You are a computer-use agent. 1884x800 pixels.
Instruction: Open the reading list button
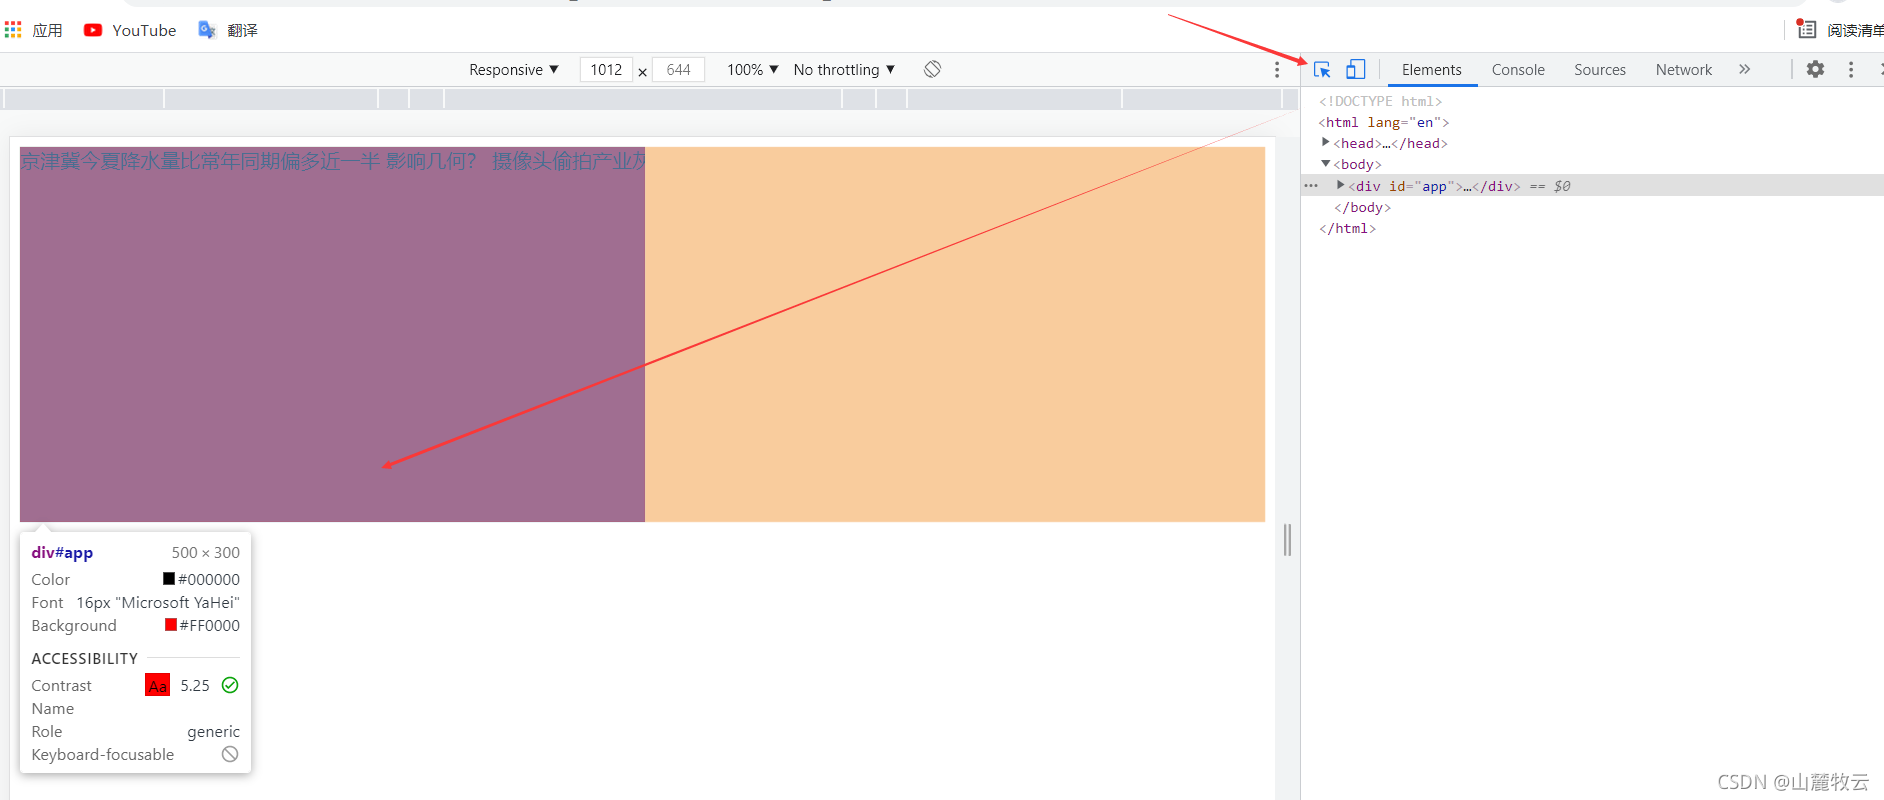coord(1840,30)
